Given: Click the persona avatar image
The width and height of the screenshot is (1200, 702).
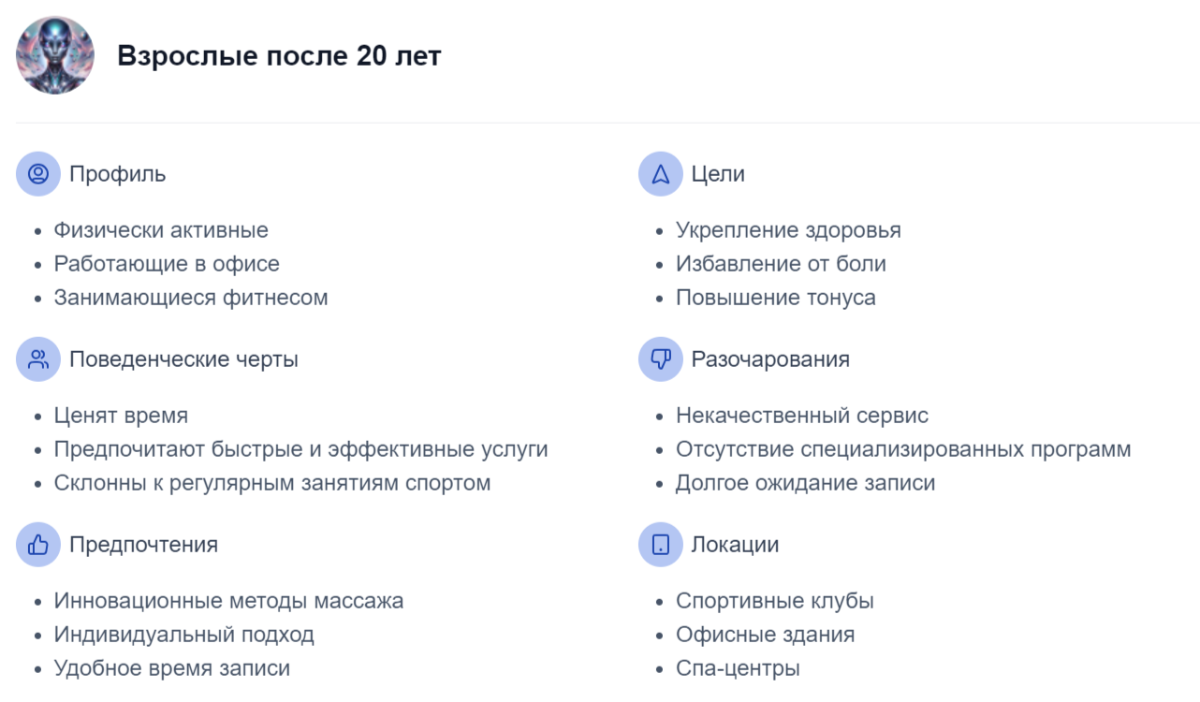Looking at the screenshot, I should tap(56, 56).
